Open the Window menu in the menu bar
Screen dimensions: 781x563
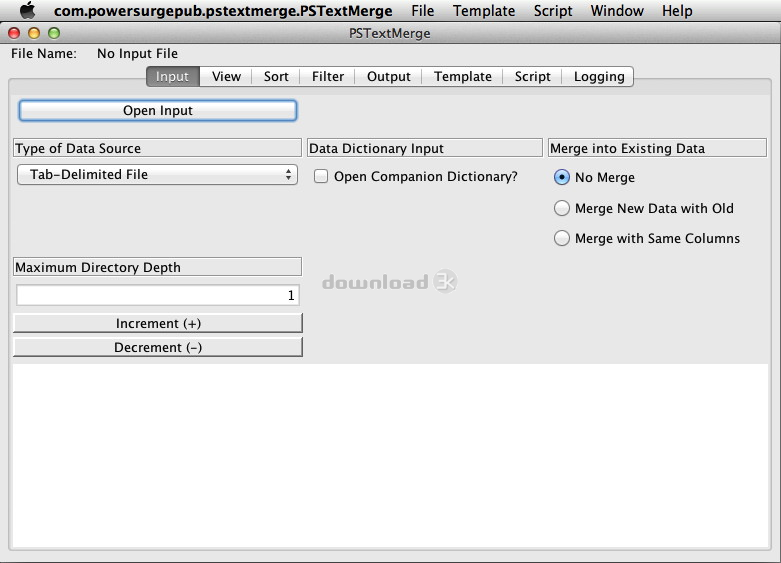[617, 11]
